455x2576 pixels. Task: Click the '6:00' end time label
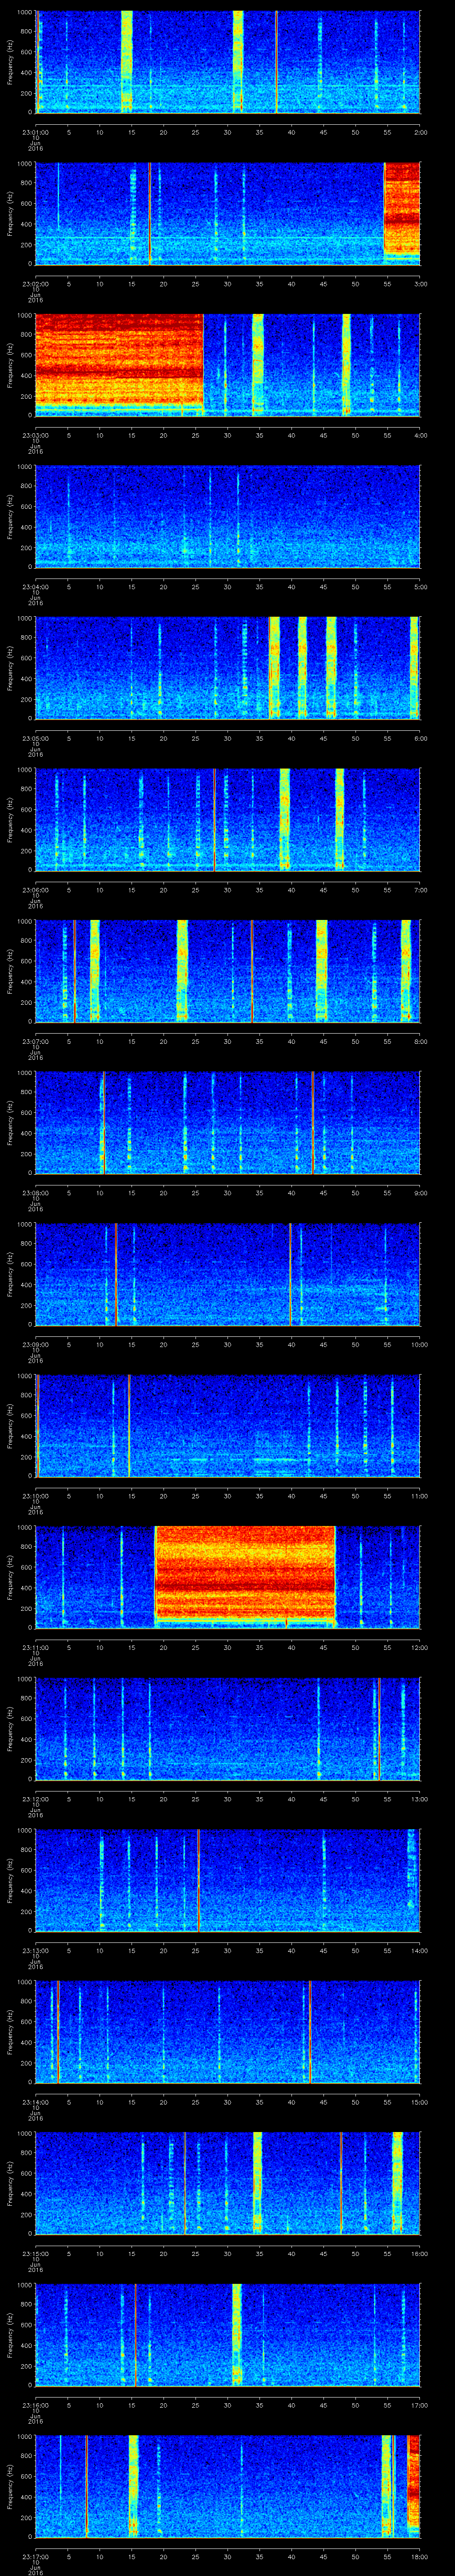[420, 738]
